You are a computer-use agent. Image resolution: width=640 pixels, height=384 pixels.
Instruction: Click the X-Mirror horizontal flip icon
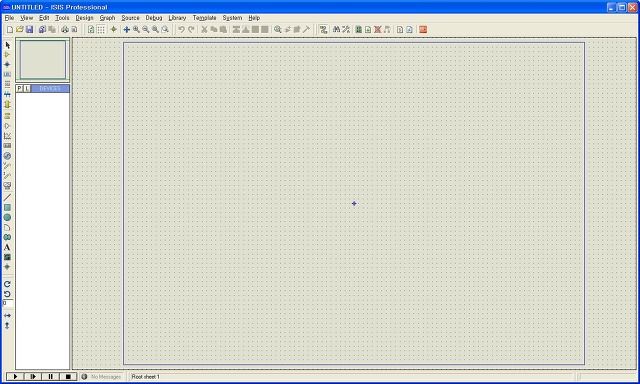coord(7,316)
